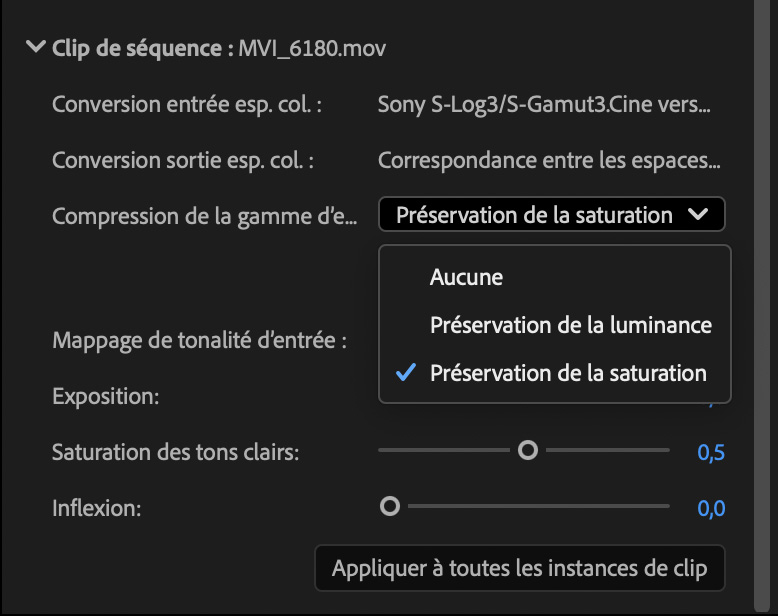Click the Mappage de tonalité d'entrée label
This screenshot has width=778, height=616.
click(x=199, y=340)
